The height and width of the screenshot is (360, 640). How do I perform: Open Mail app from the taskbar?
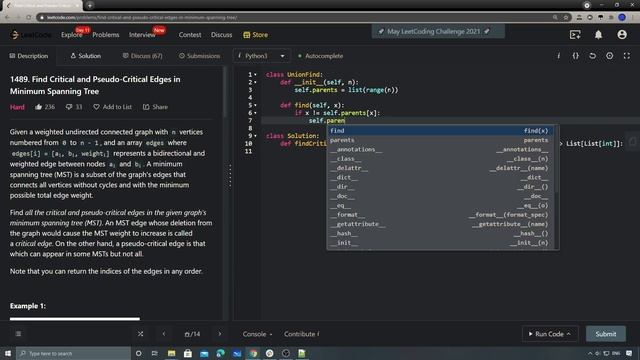204,353
